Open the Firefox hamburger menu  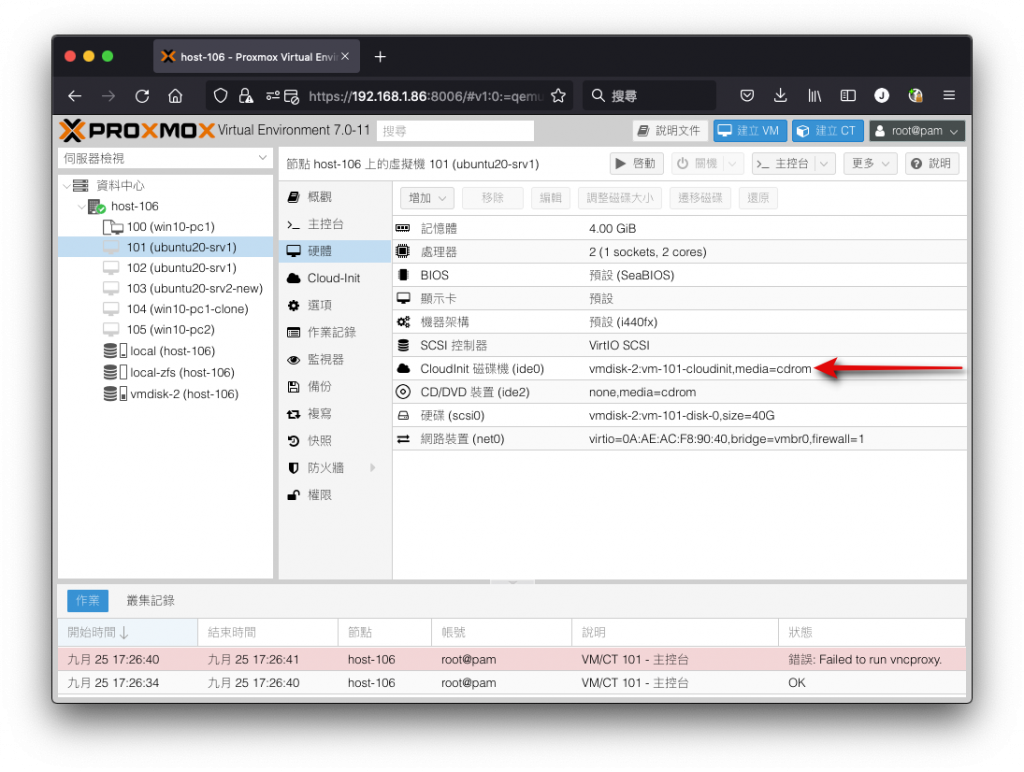pyautogui.click(x=949, y=96)
